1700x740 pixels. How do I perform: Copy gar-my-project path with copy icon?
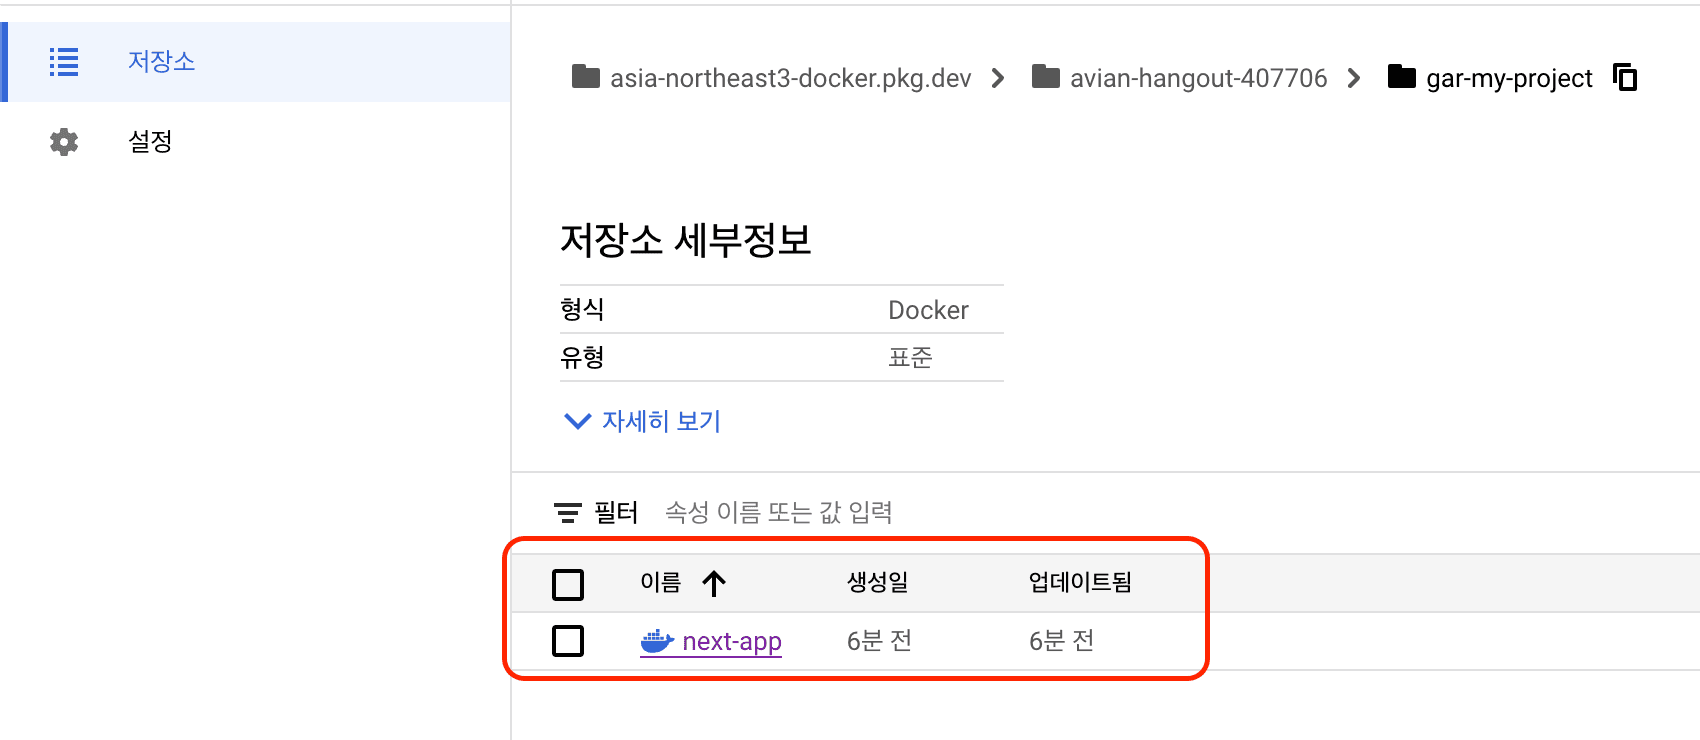[1625, 77]
